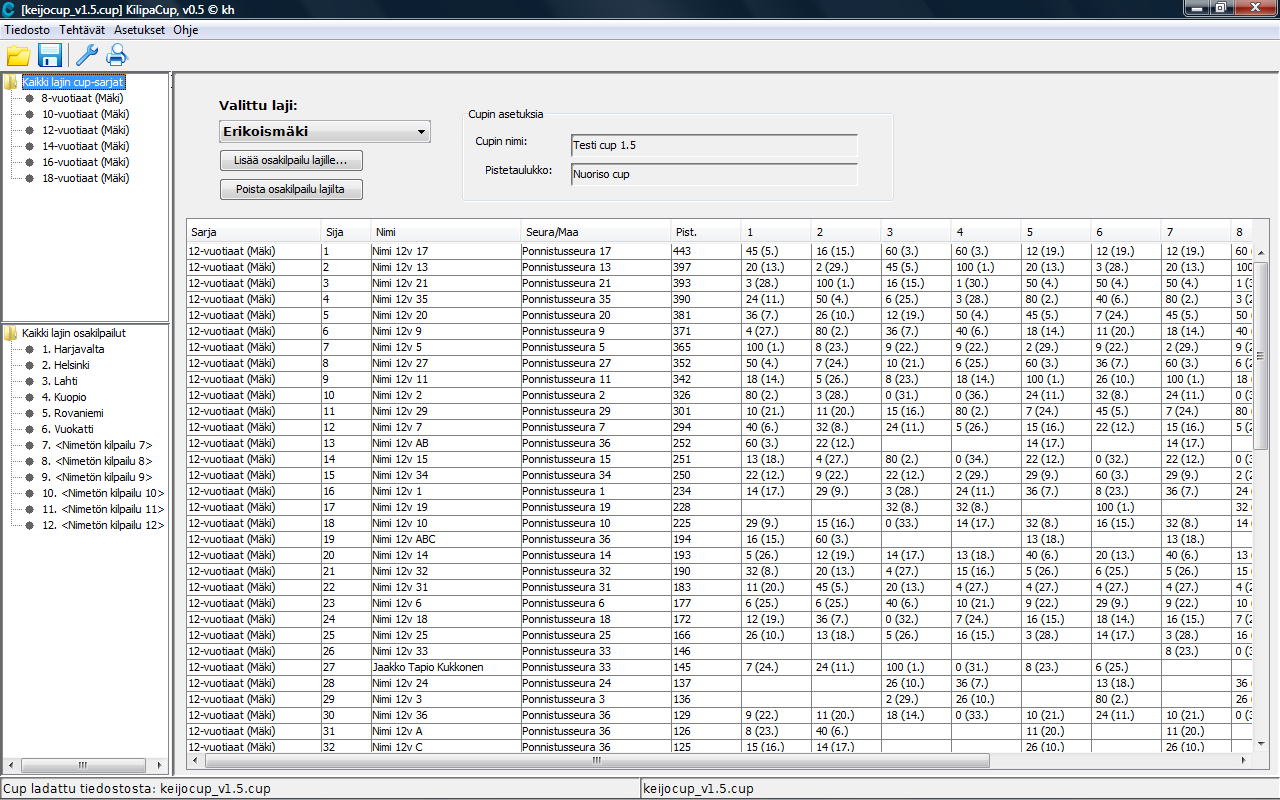Image resolution: width=1280 pixels, height=800 pixels.
Task: Sort by the Sarja column header
Action: [x=254, y=232]
